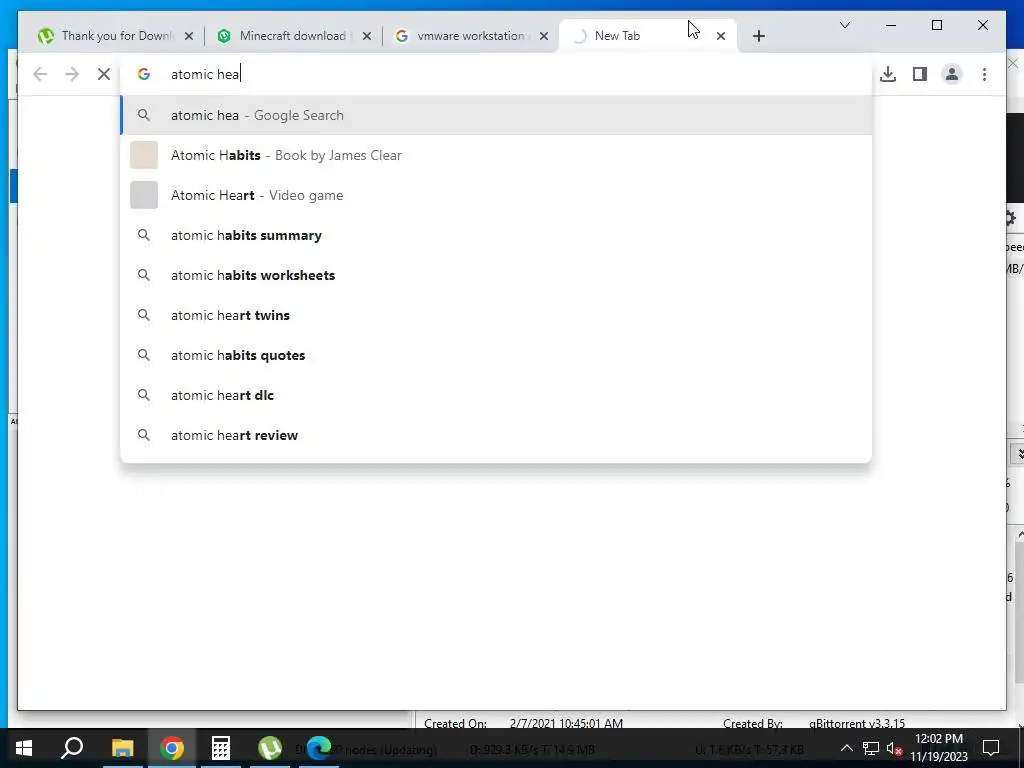
Task: Open a new browser tab with plus
Action: 758,36
